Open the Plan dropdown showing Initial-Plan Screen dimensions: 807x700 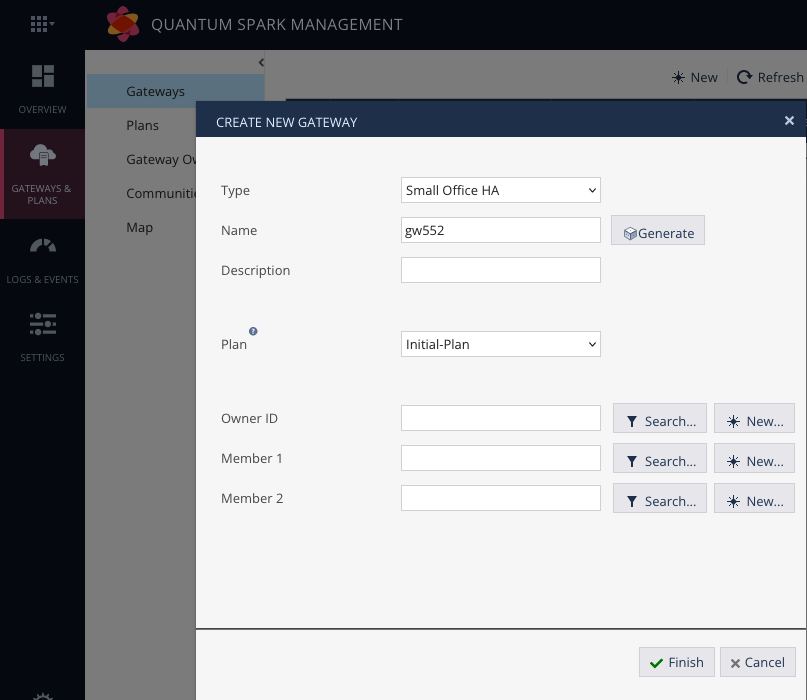pos(500,343)
